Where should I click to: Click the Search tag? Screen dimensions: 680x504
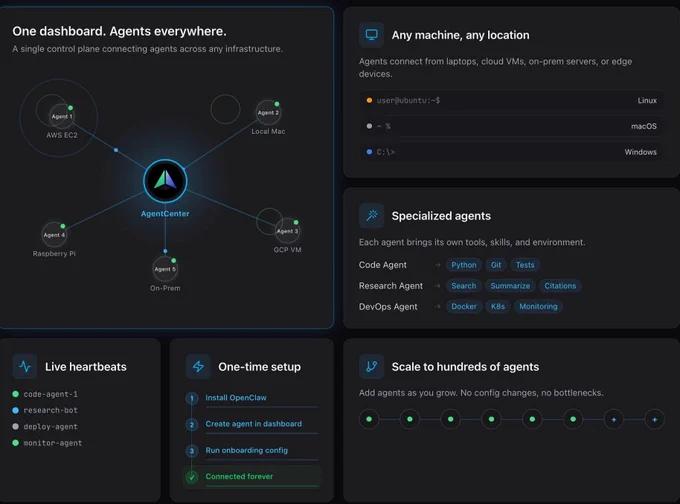[464, 286]
